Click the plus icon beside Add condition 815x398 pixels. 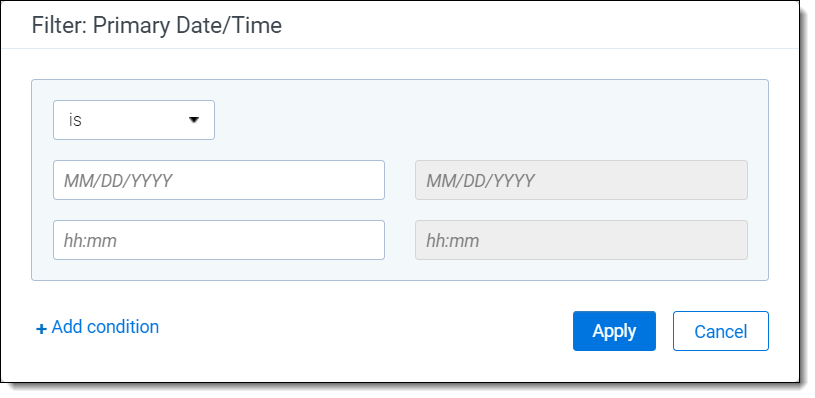coord(41,328)
